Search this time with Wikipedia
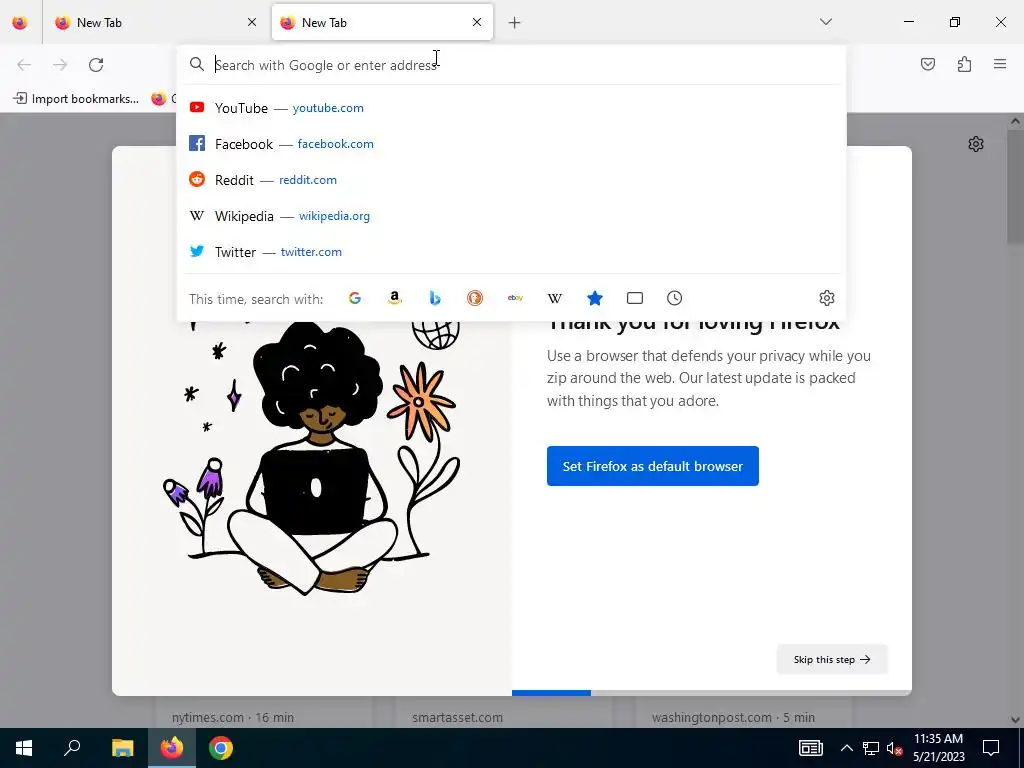 554,298
